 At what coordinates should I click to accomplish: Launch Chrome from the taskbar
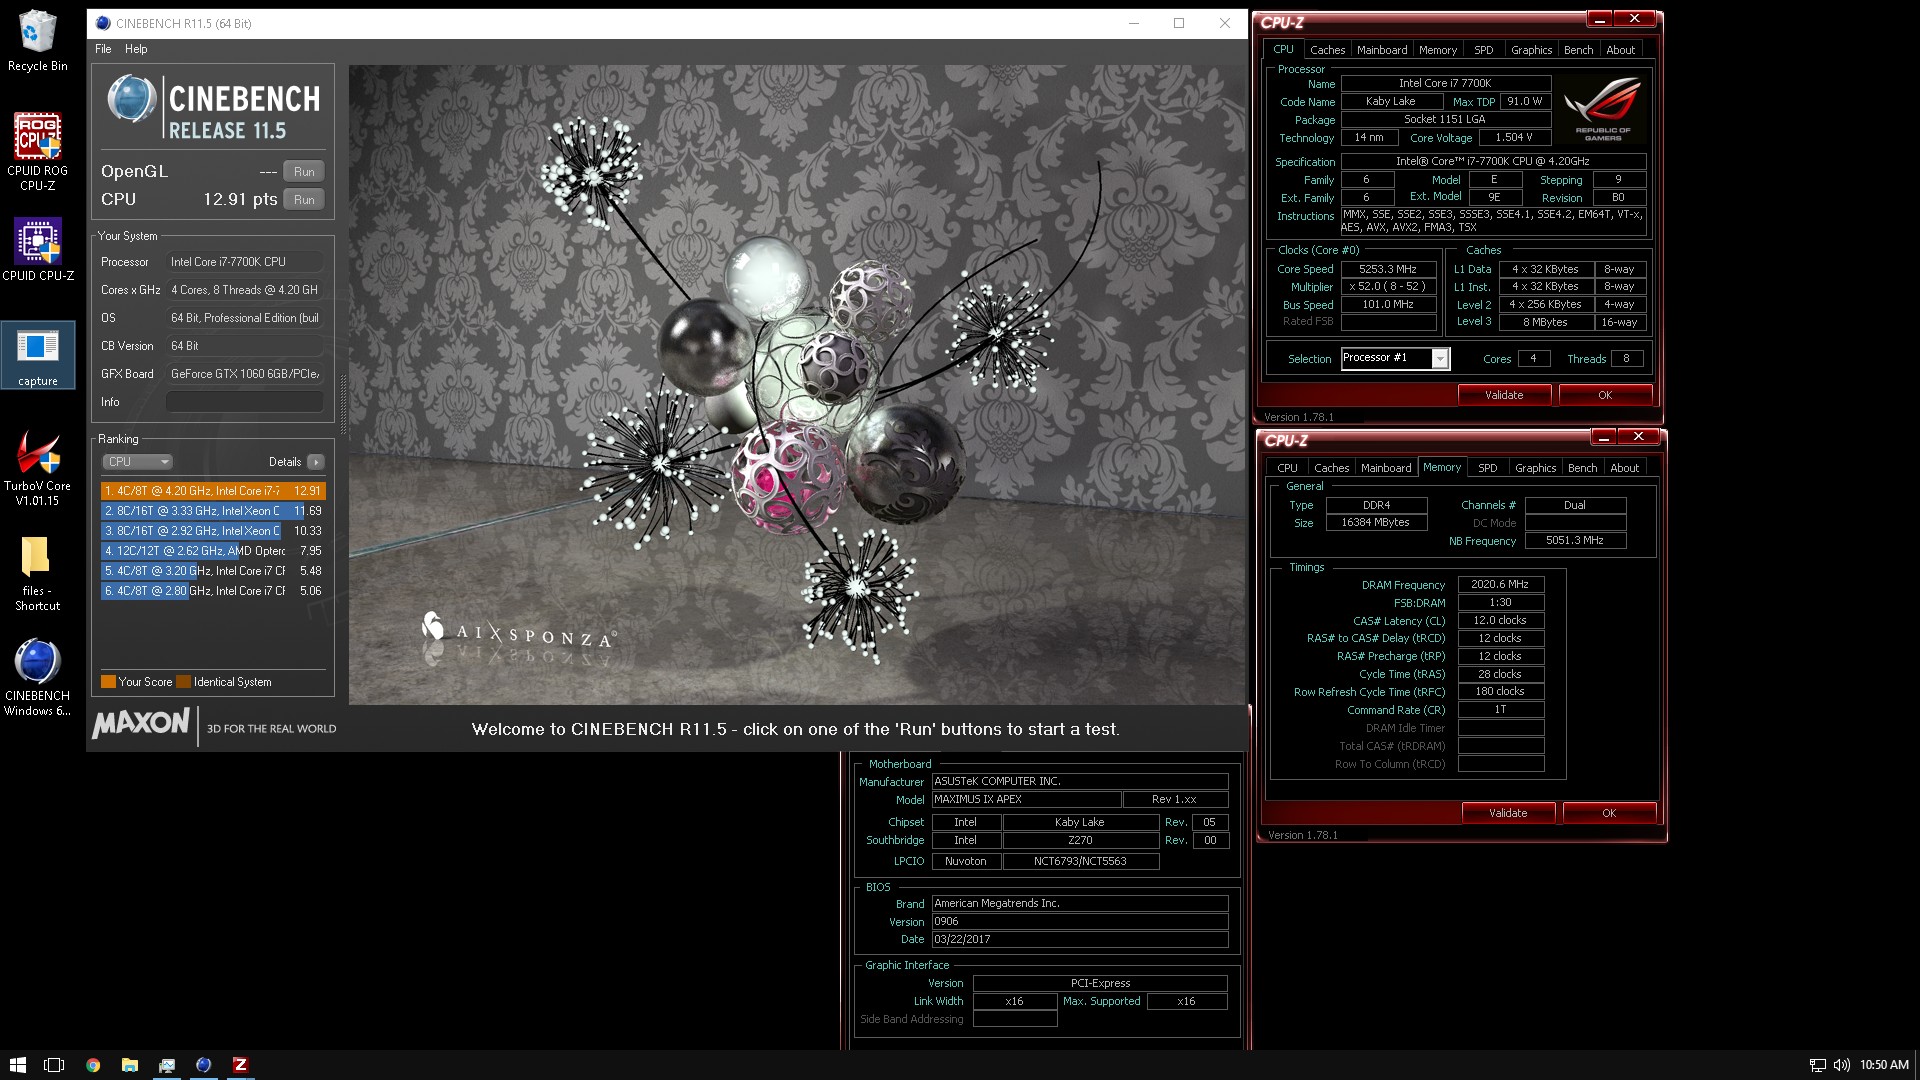pyautogui.click(x=93, y=1065)
